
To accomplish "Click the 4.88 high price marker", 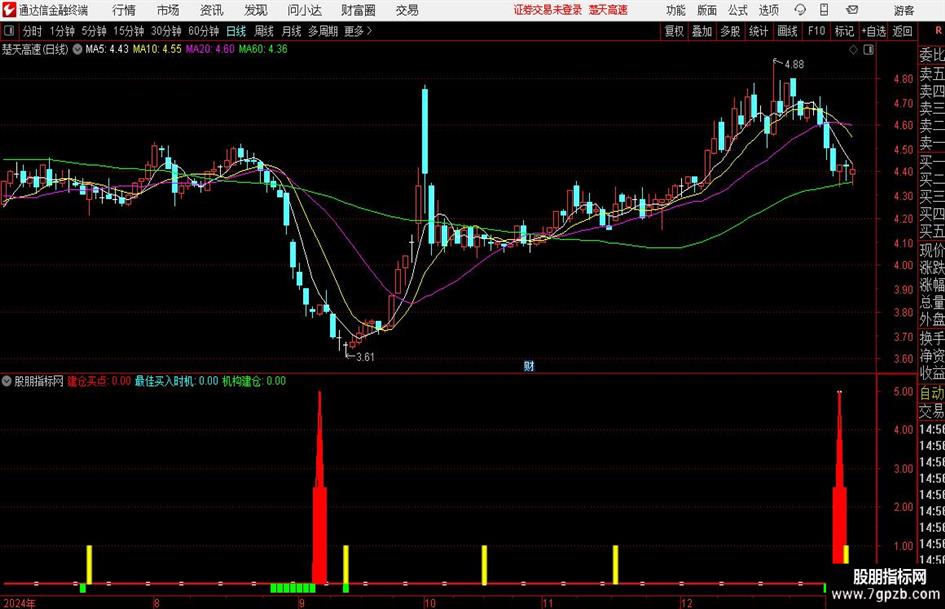I will [x=794, y=65].
